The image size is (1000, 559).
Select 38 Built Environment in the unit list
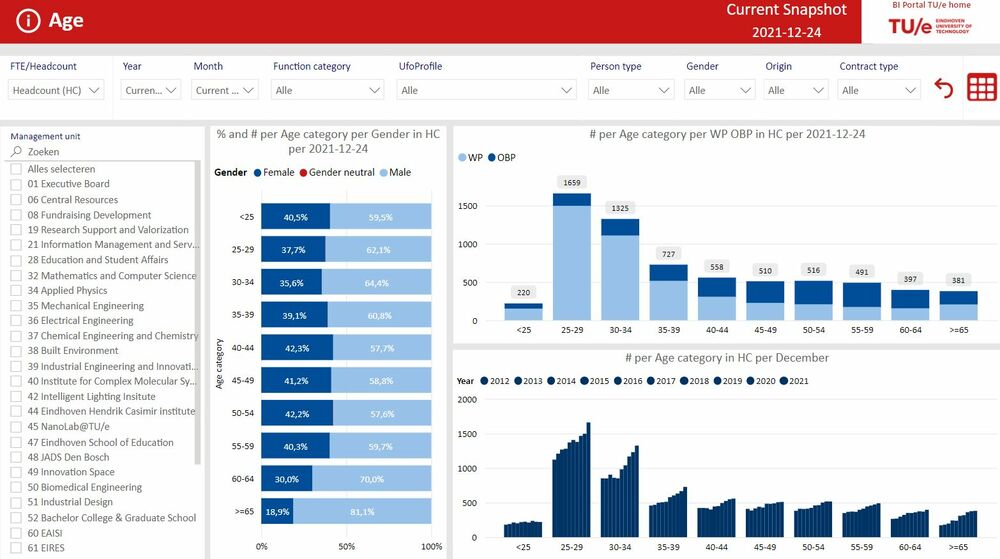(72, 351)
